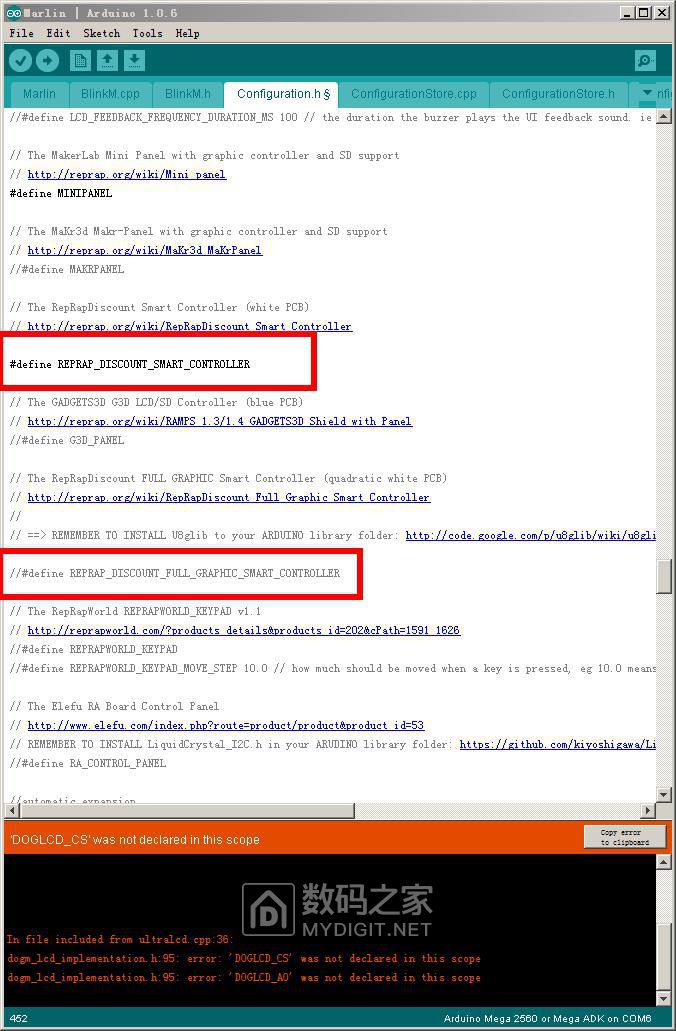Click the console line 'In file included from ultralcd.cpp:36'
The height and width of the screenshot is (1031, 676).
[x=119, y=940]
